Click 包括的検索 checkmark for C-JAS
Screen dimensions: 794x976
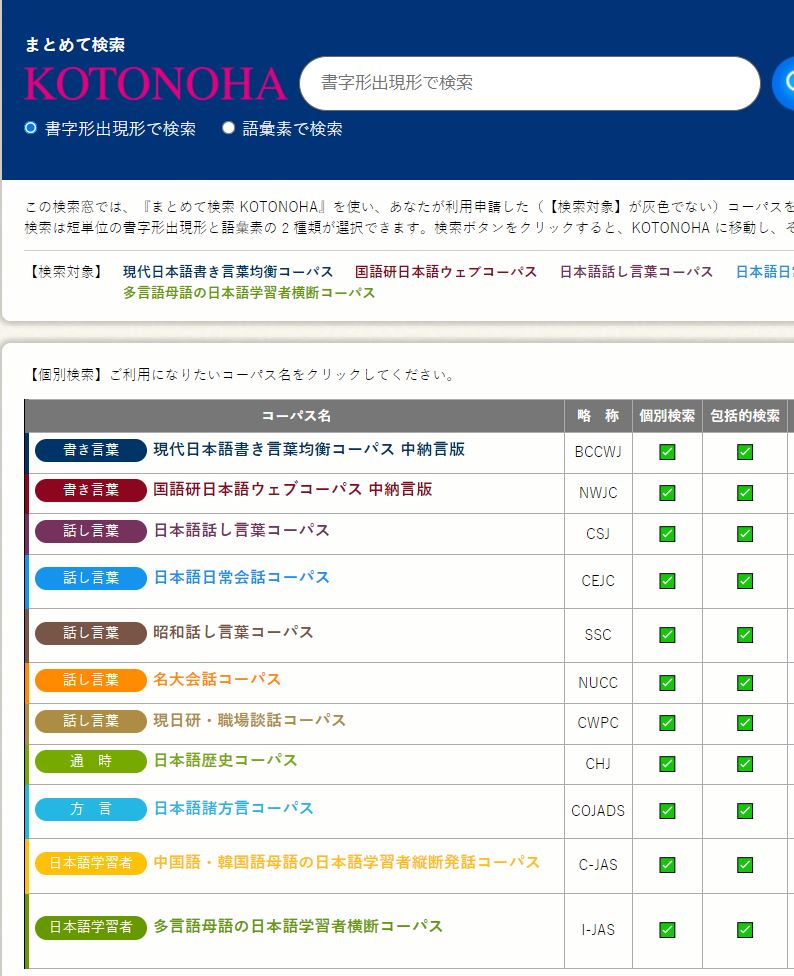pos(745,865)
